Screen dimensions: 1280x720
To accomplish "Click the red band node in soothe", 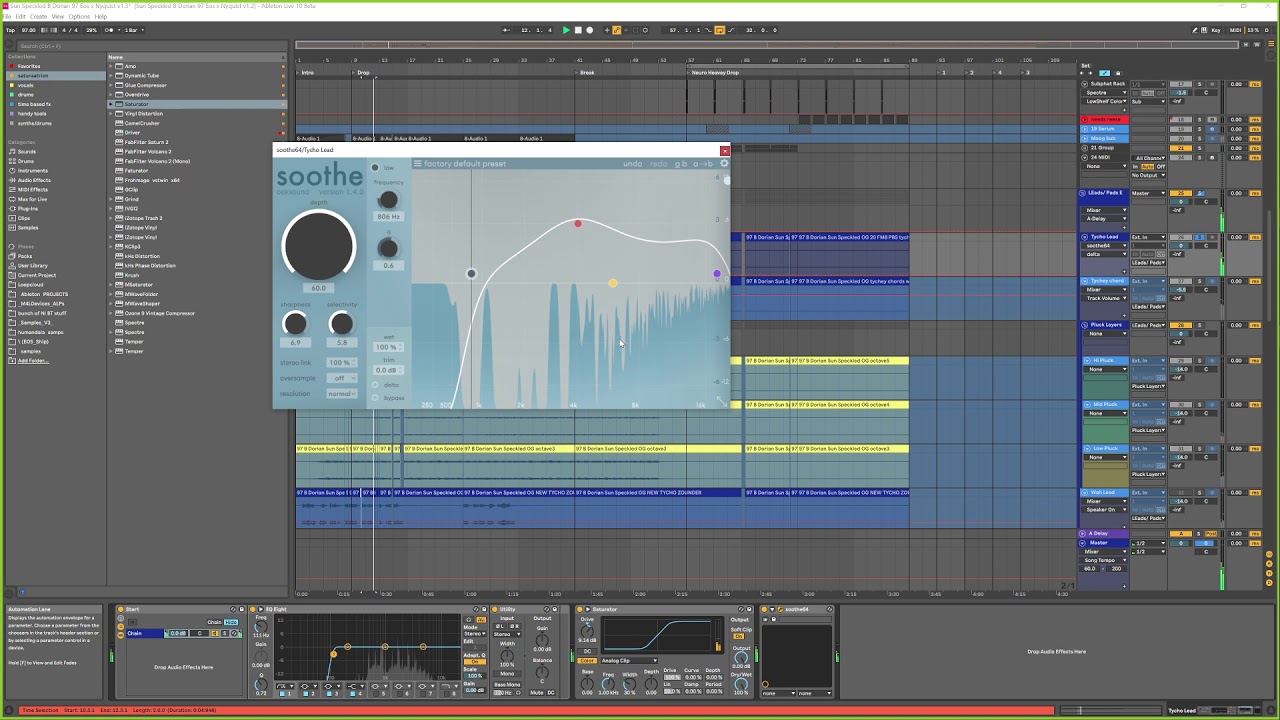I will point(577,223).
